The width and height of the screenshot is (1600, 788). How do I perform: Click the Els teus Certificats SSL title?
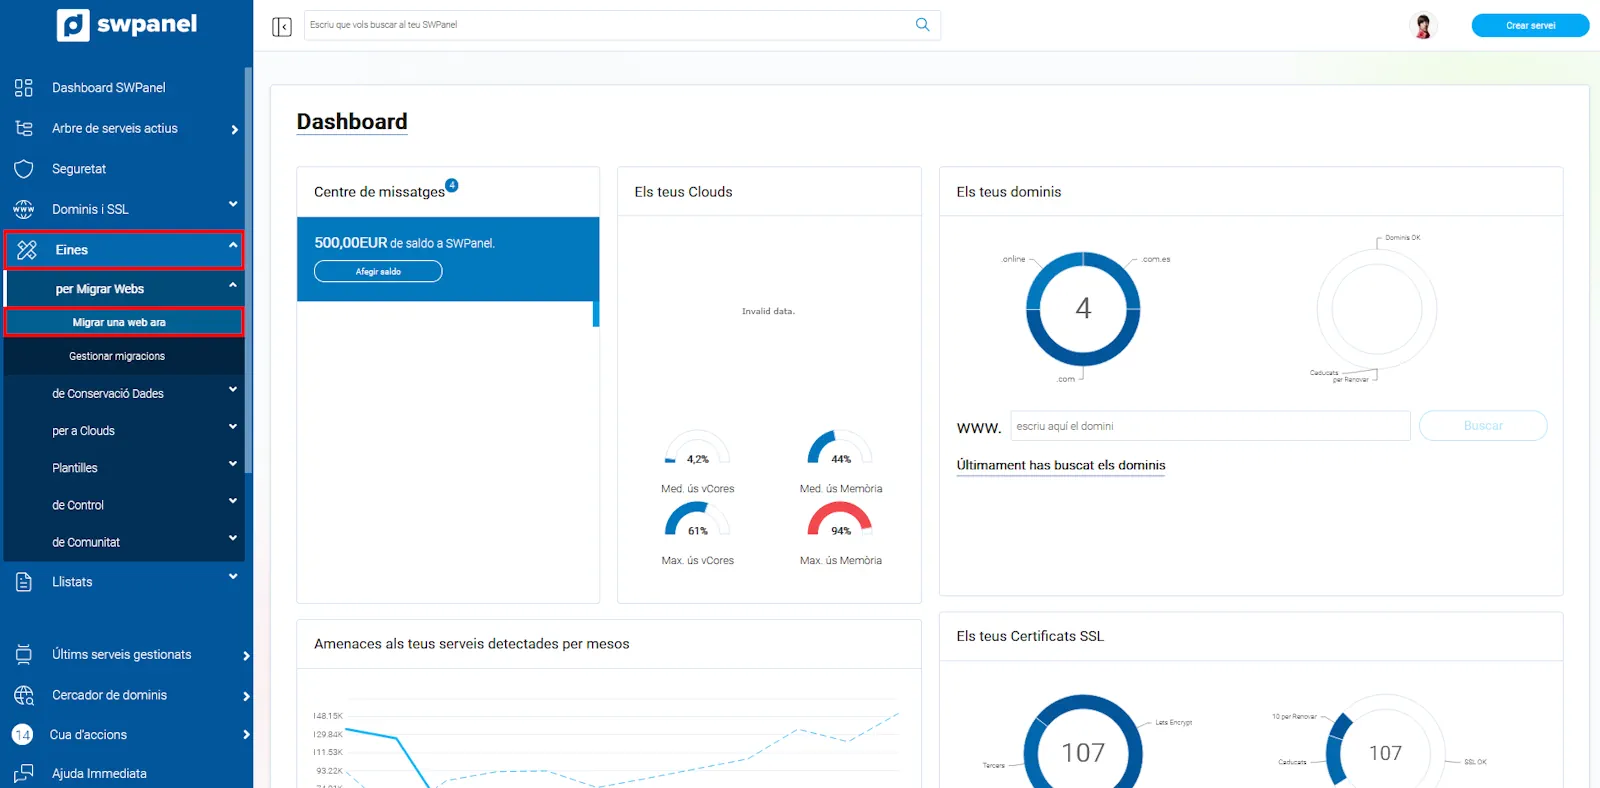pos(1030,636)
